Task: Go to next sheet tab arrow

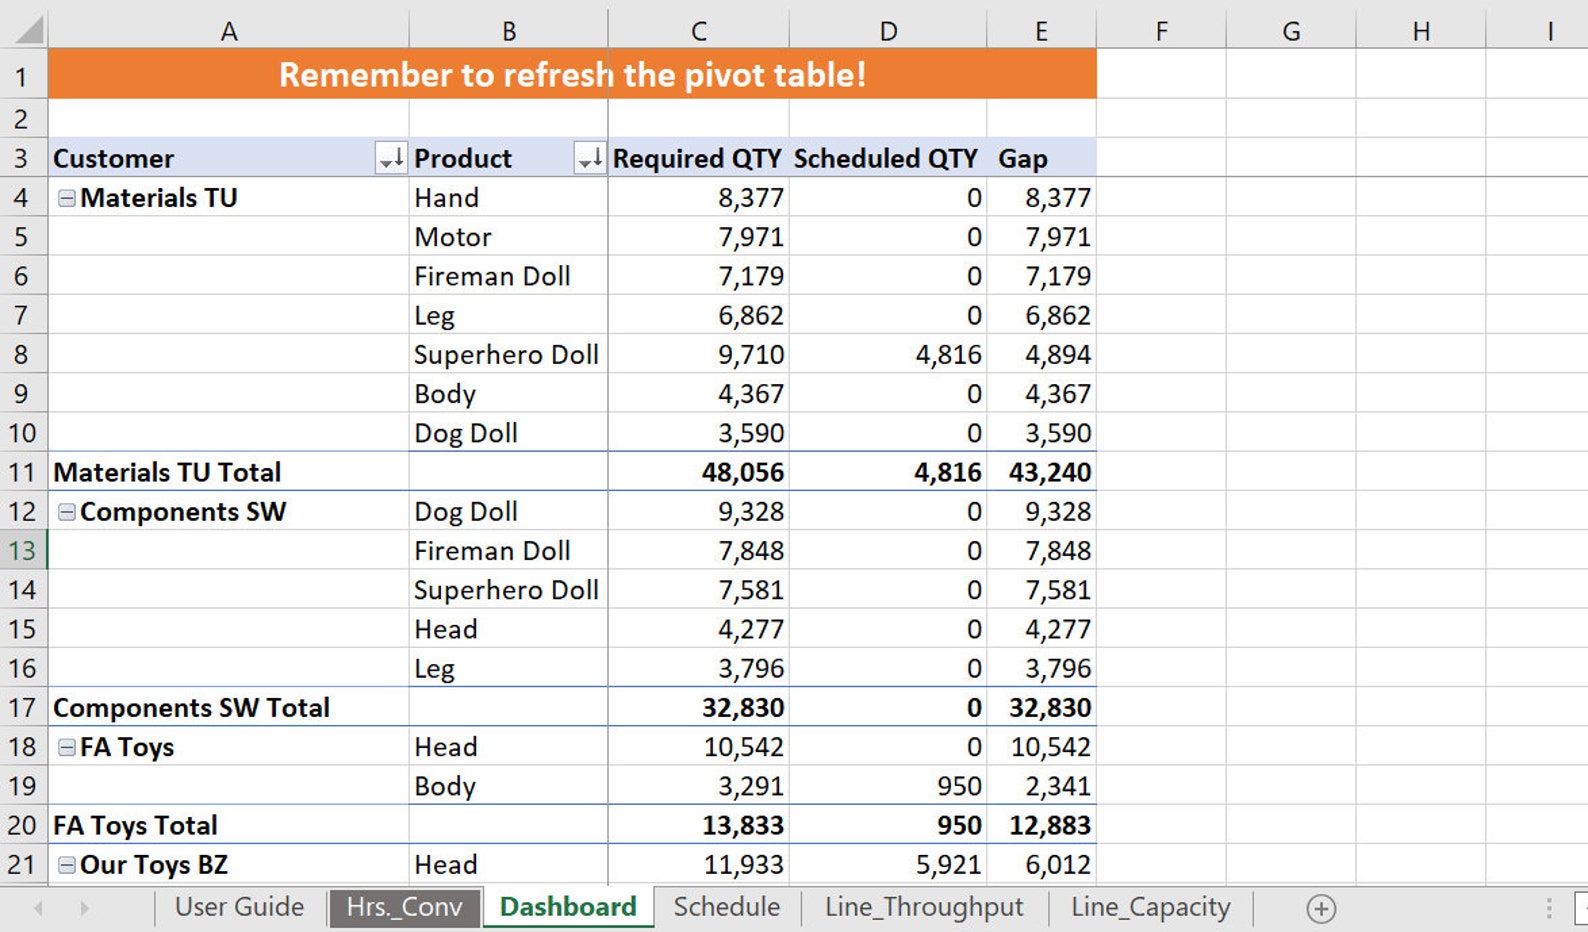Action: (85, 908)
